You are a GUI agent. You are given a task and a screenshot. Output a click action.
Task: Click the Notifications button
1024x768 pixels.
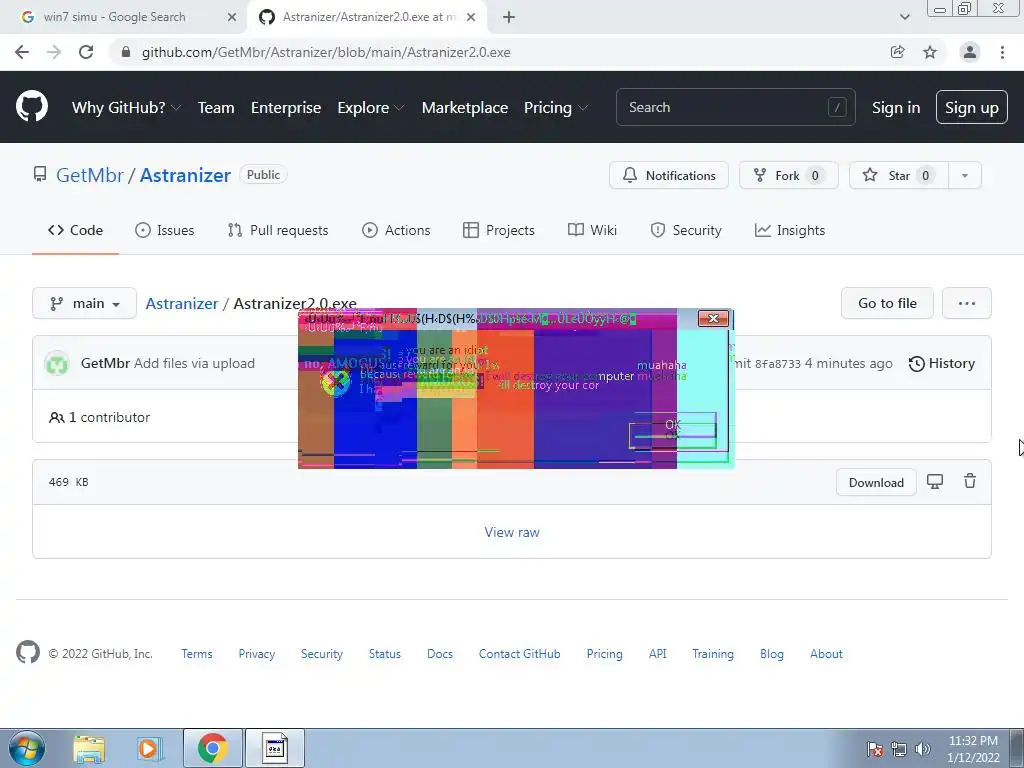coord(669,175)
